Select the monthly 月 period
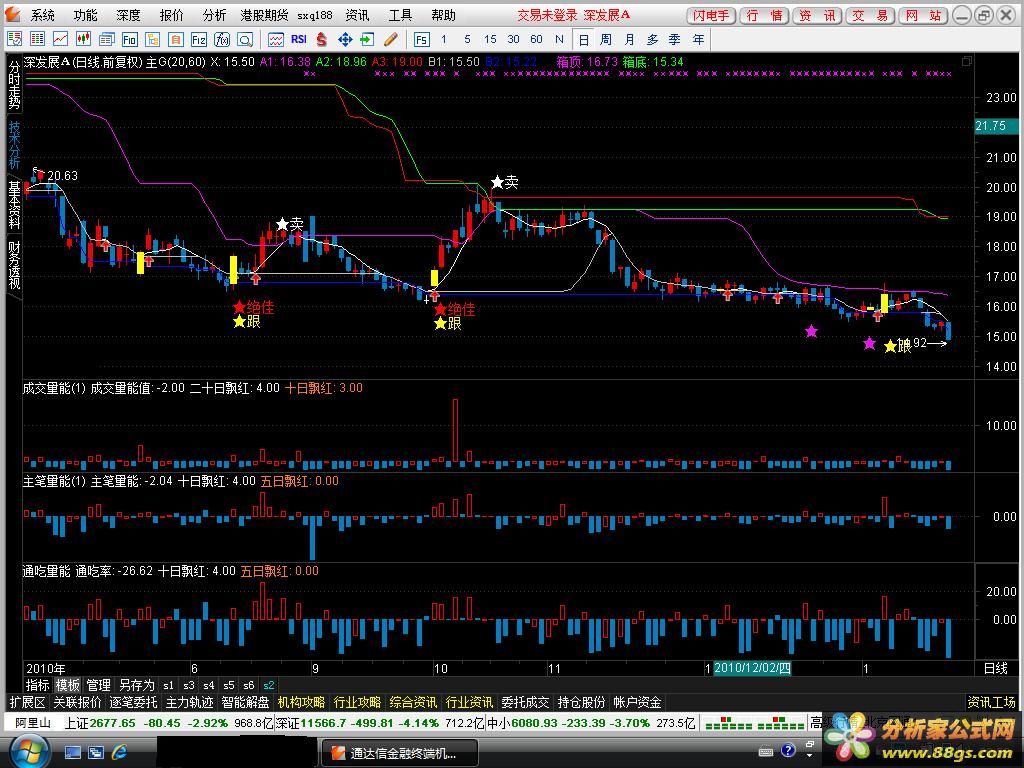 tap(629, 39)
